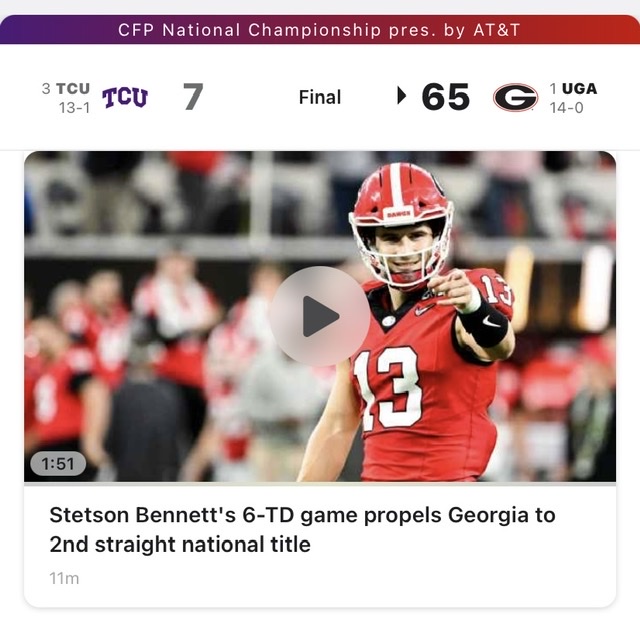This screenshot has height=617, width=640.
Task: Click the TCU purple team logo
Action: pyautogui.click(x=124, y=98)
